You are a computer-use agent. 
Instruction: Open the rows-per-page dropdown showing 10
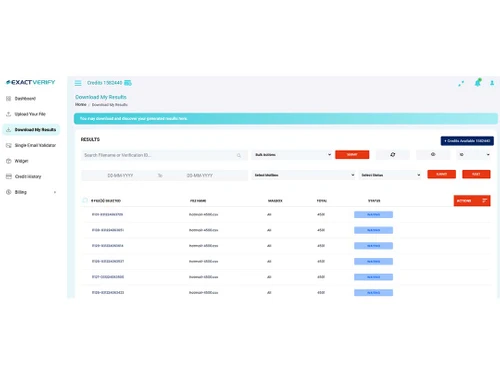tap(474, 155)
